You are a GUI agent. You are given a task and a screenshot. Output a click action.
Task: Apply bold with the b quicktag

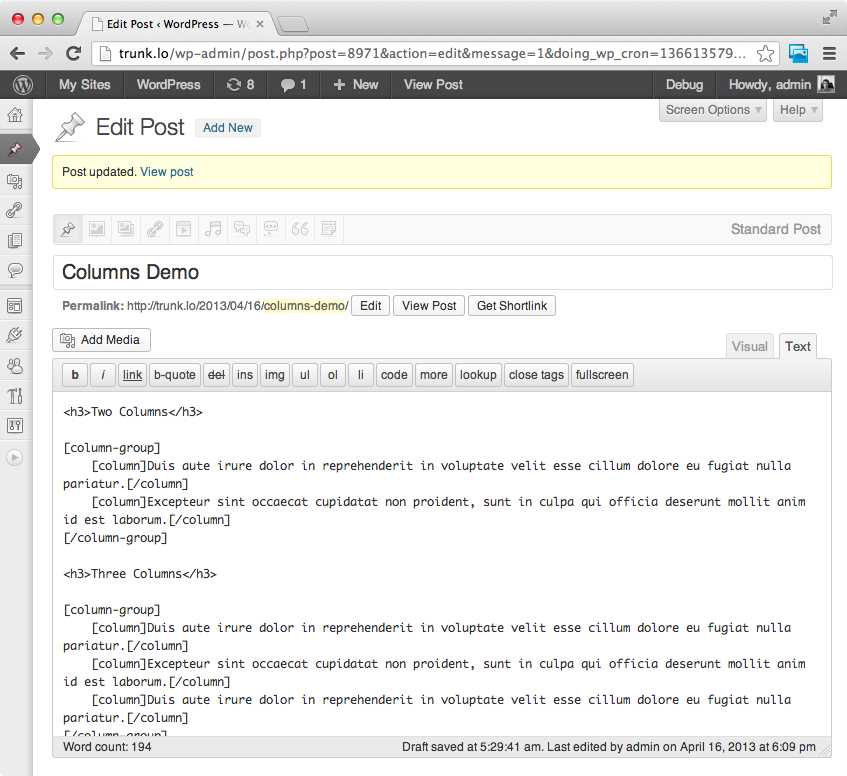75,375
